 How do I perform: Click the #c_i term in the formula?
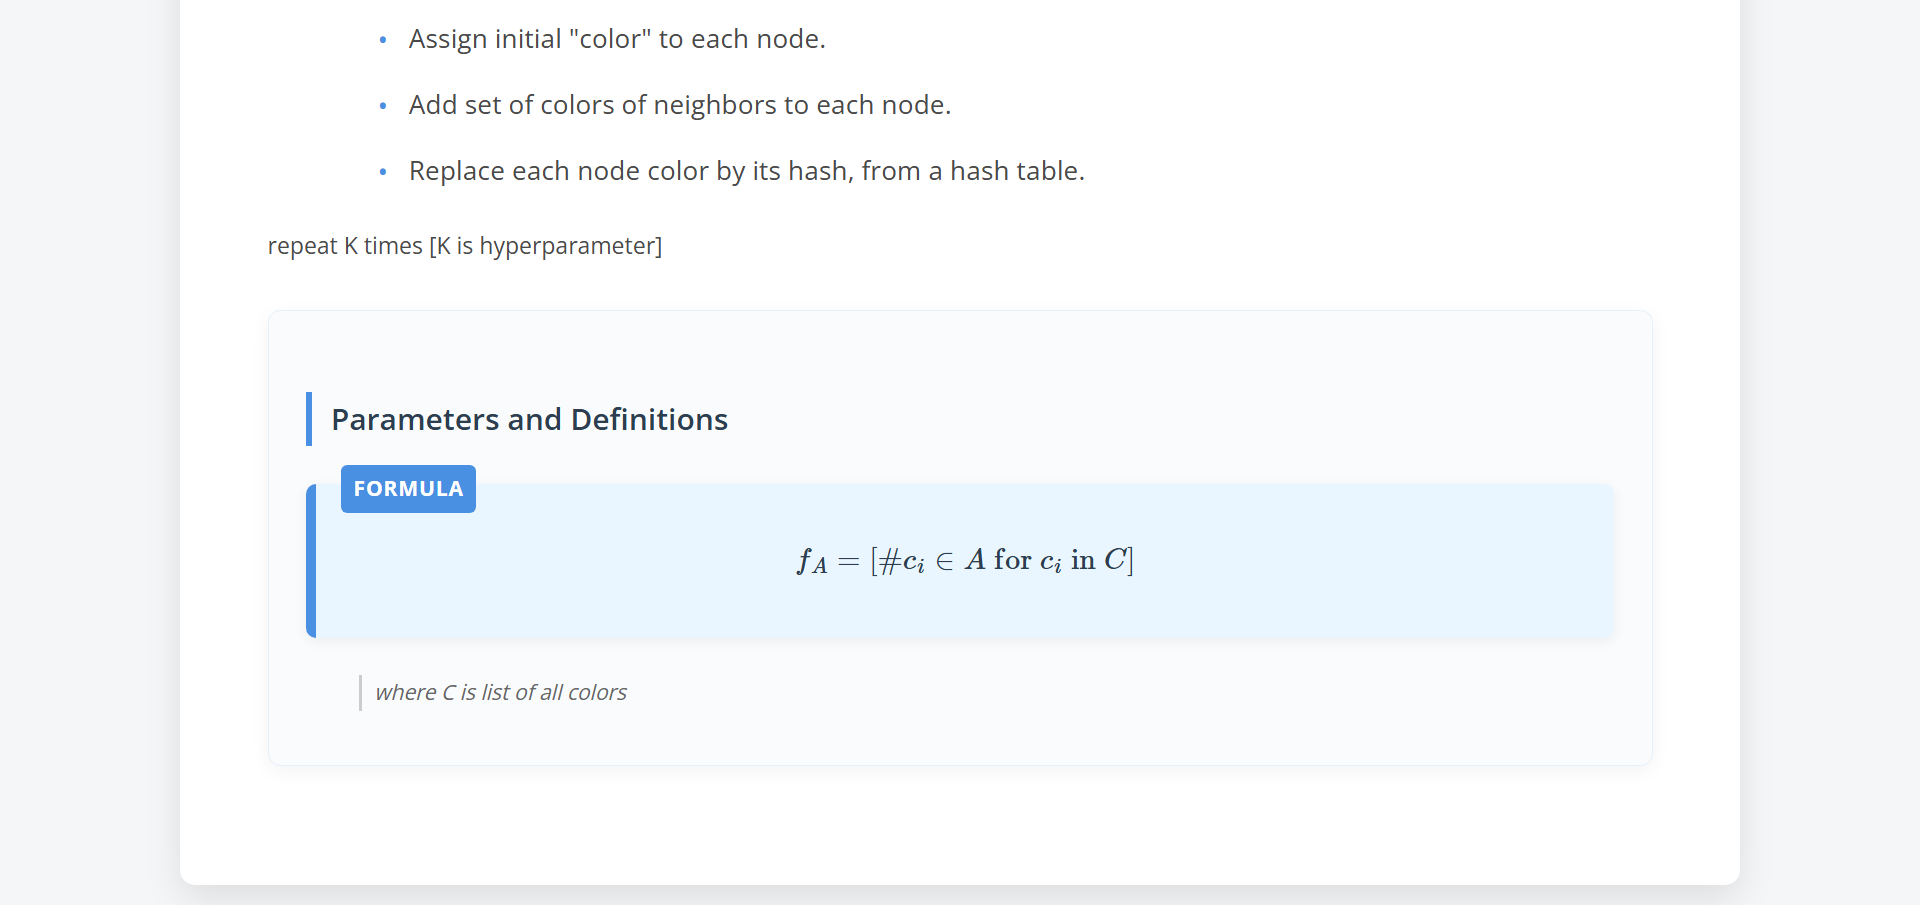(901, 561)
